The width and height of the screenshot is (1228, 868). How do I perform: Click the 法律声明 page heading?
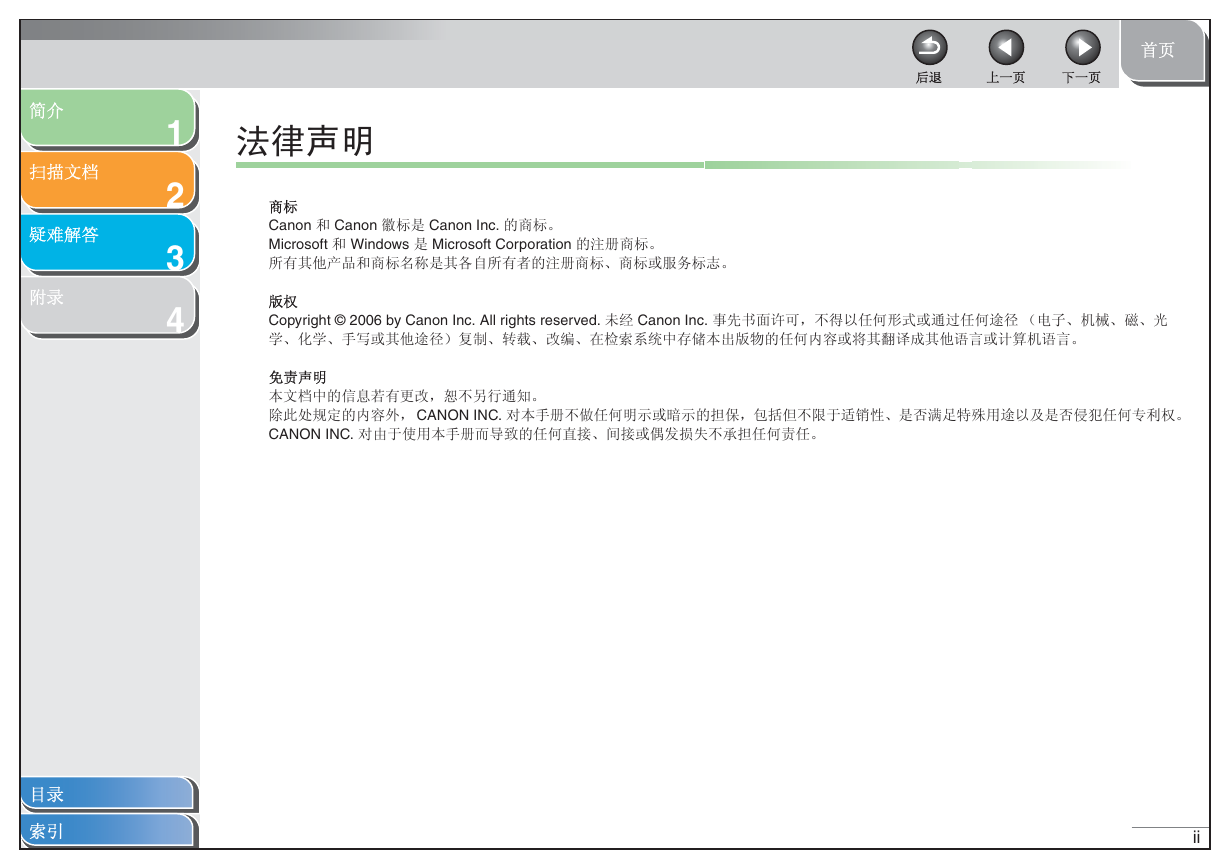305,141
